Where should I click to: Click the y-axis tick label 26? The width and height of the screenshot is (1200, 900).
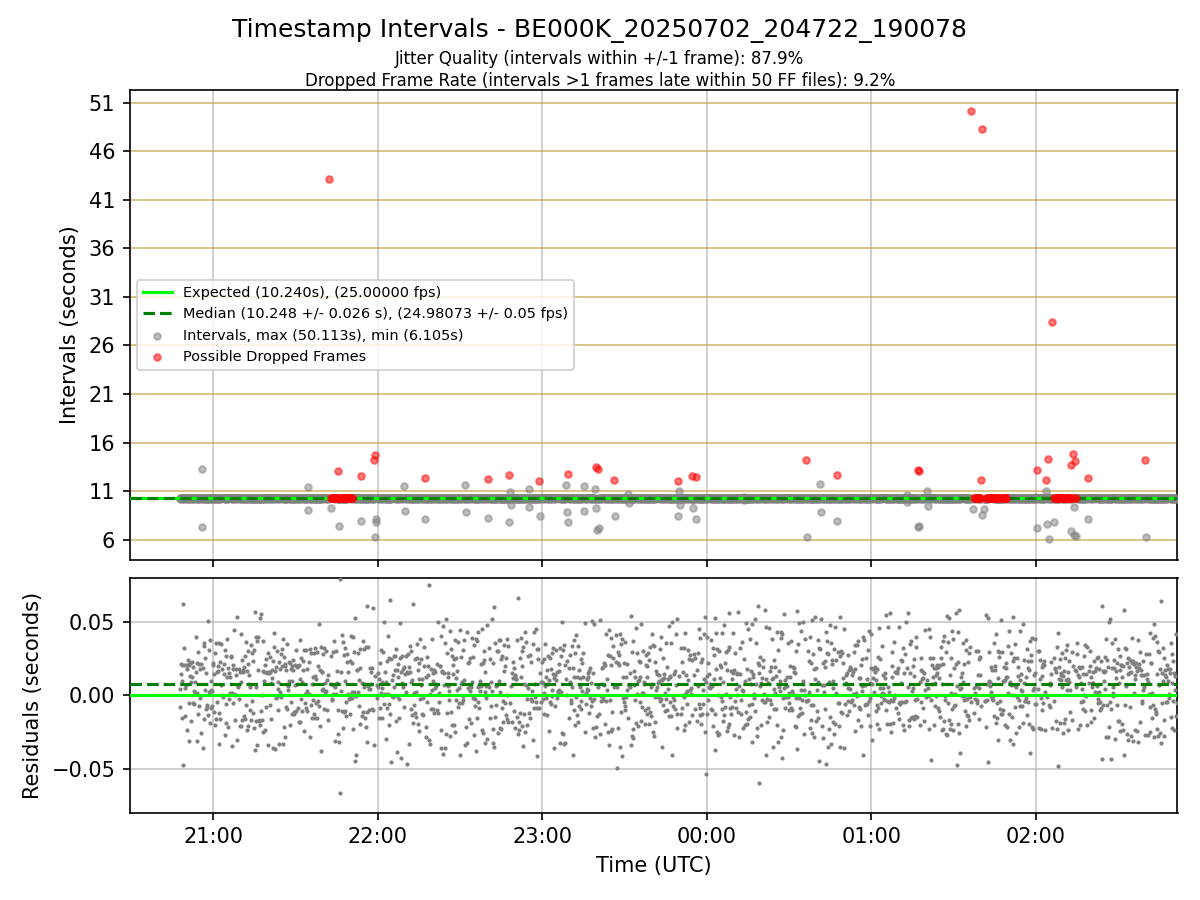pyautogui.click(x=104, y=346)
